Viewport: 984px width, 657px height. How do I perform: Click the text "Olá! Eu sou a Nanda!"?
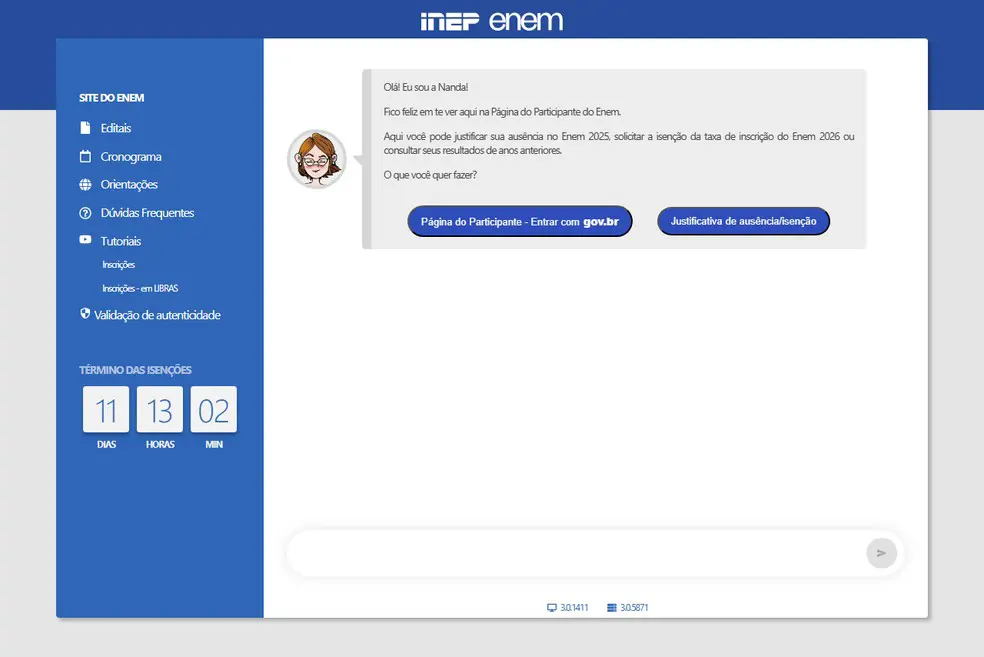[x=426, y=87]
